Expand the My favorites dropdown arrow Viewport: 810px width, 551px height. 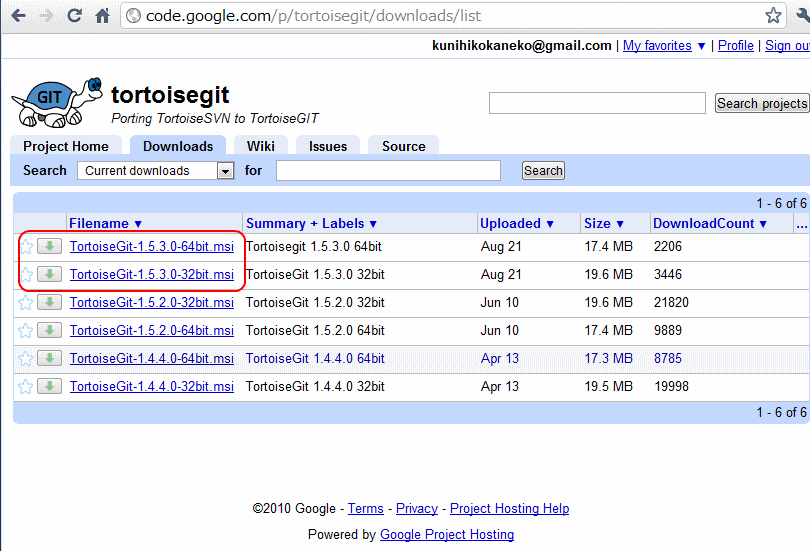701,46
